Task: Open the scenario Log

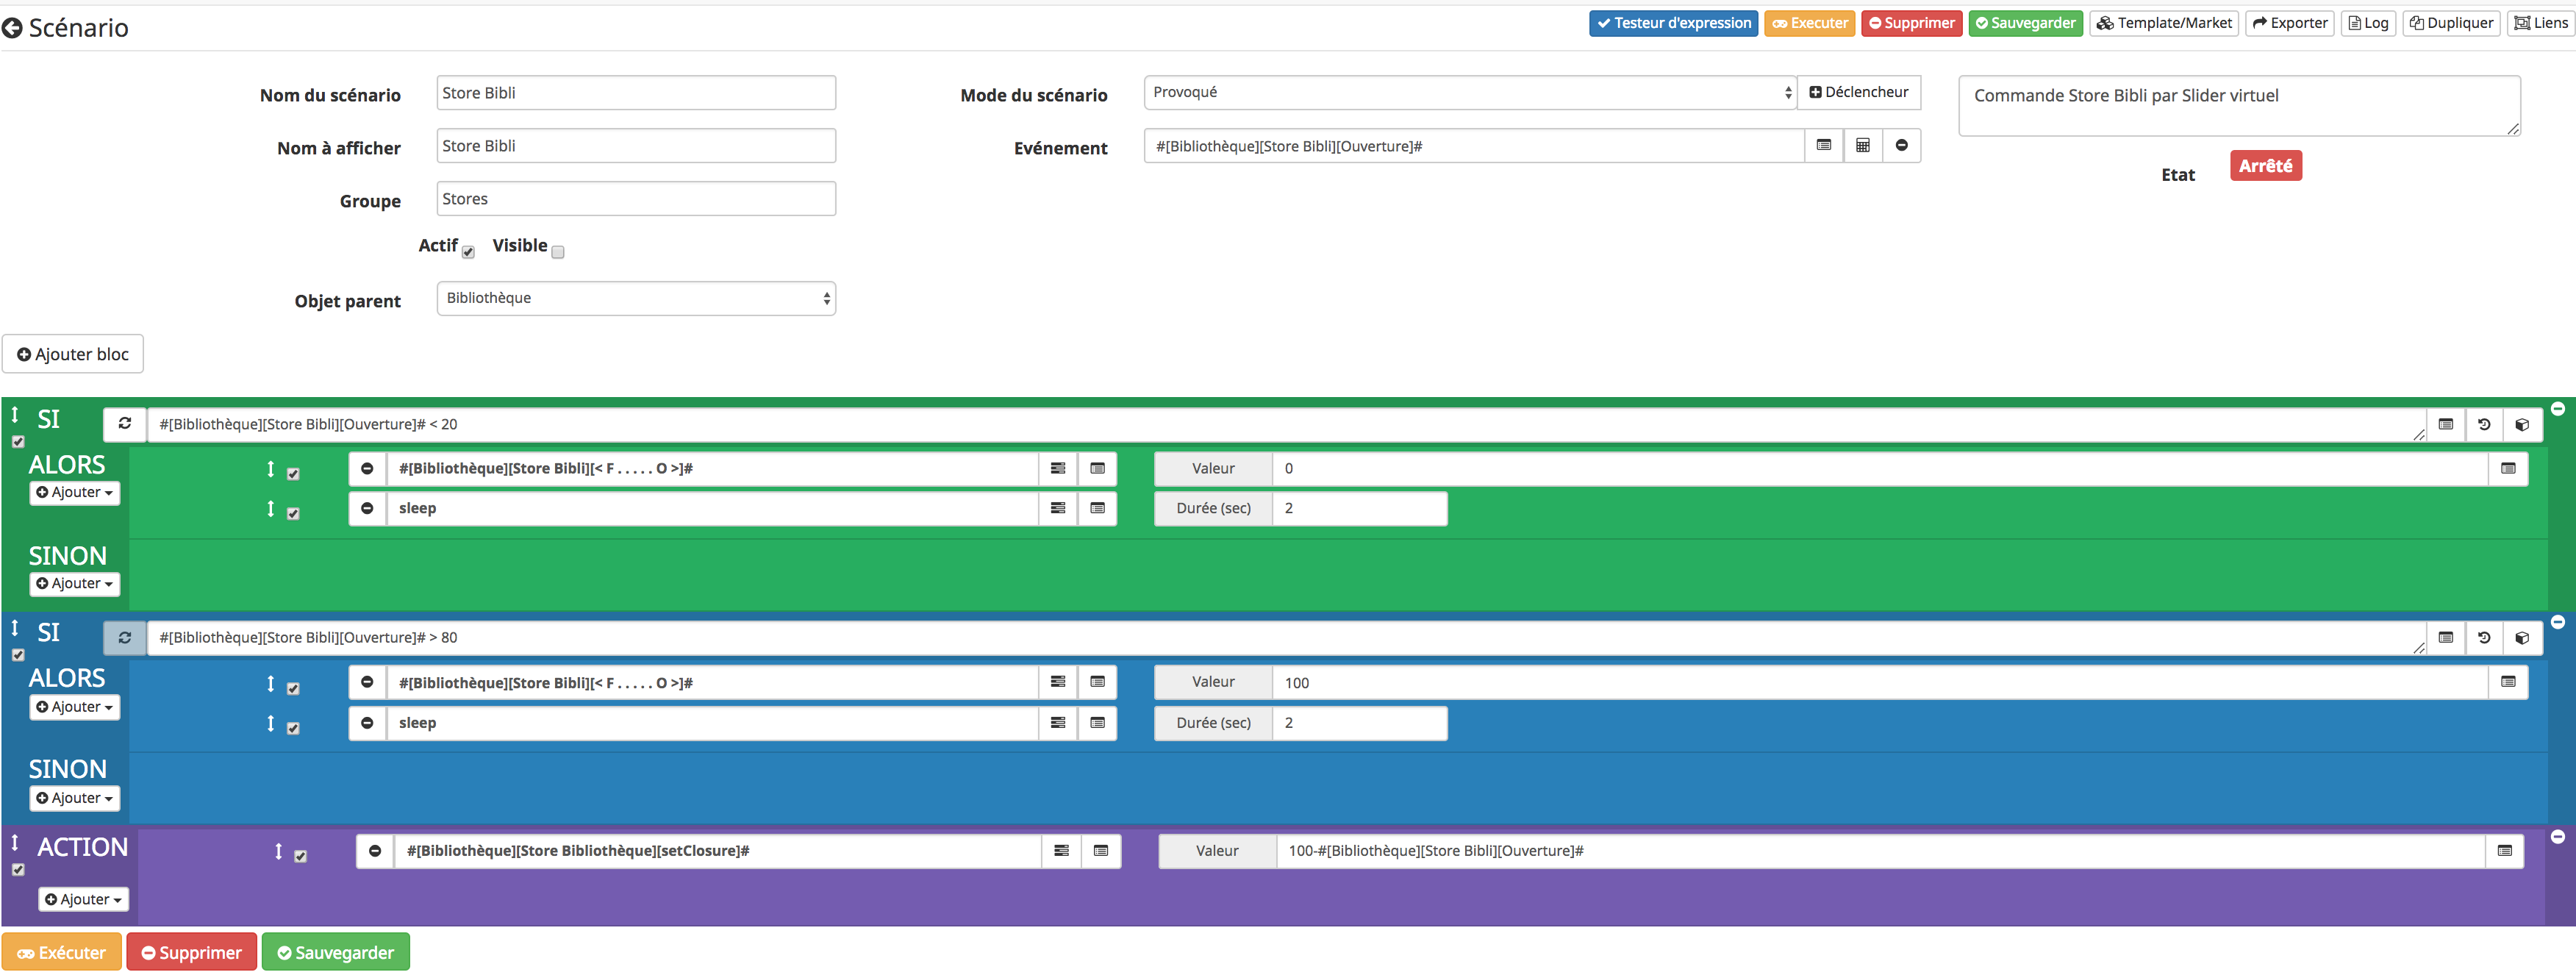Action: coord(2368,23)
